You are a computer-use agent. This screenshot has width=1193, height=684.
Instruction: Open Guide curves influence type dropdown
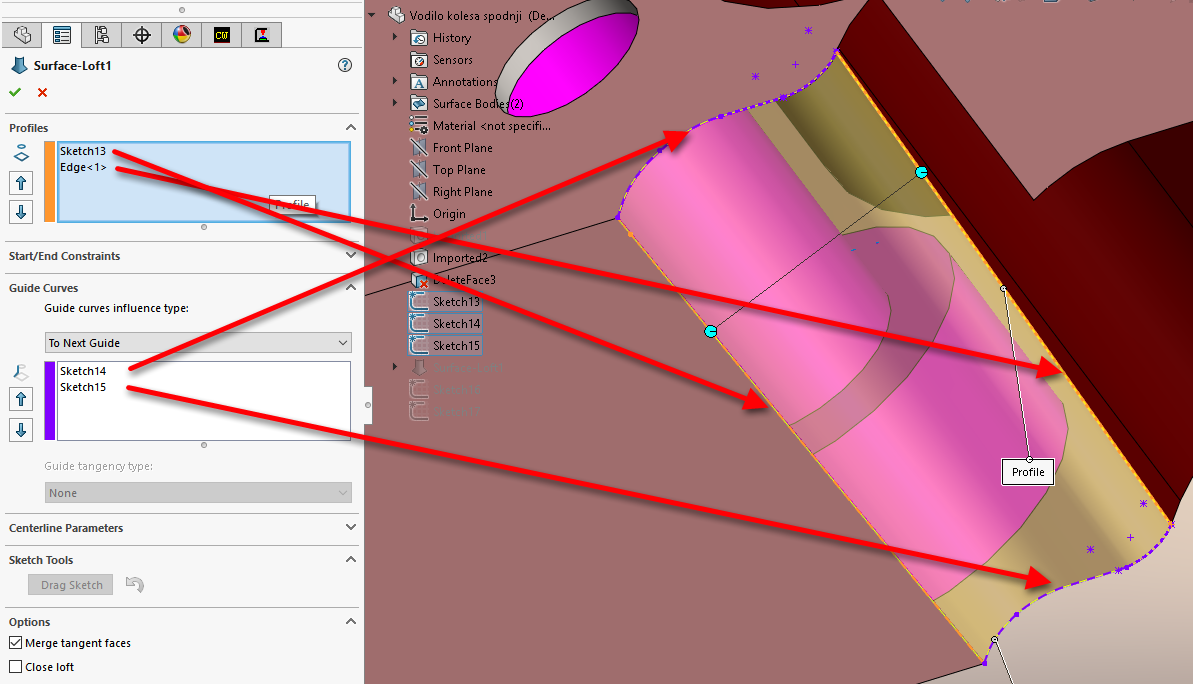tap(198, 343)
